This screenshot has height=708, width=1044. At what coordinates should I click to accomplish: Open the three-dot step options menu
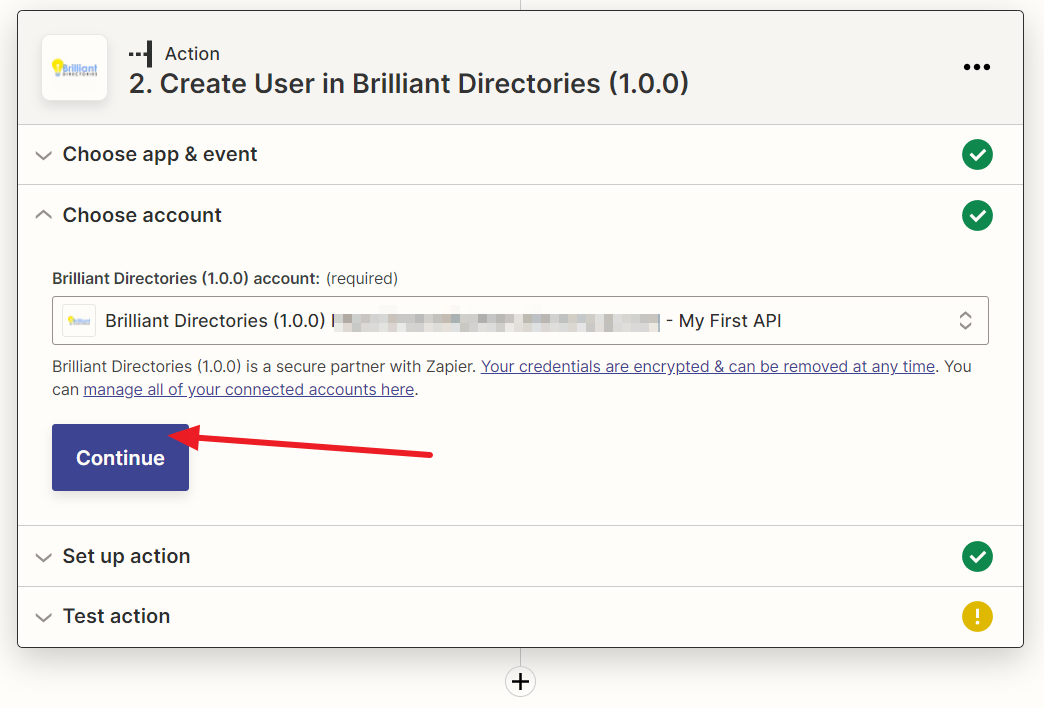(976, 67)
